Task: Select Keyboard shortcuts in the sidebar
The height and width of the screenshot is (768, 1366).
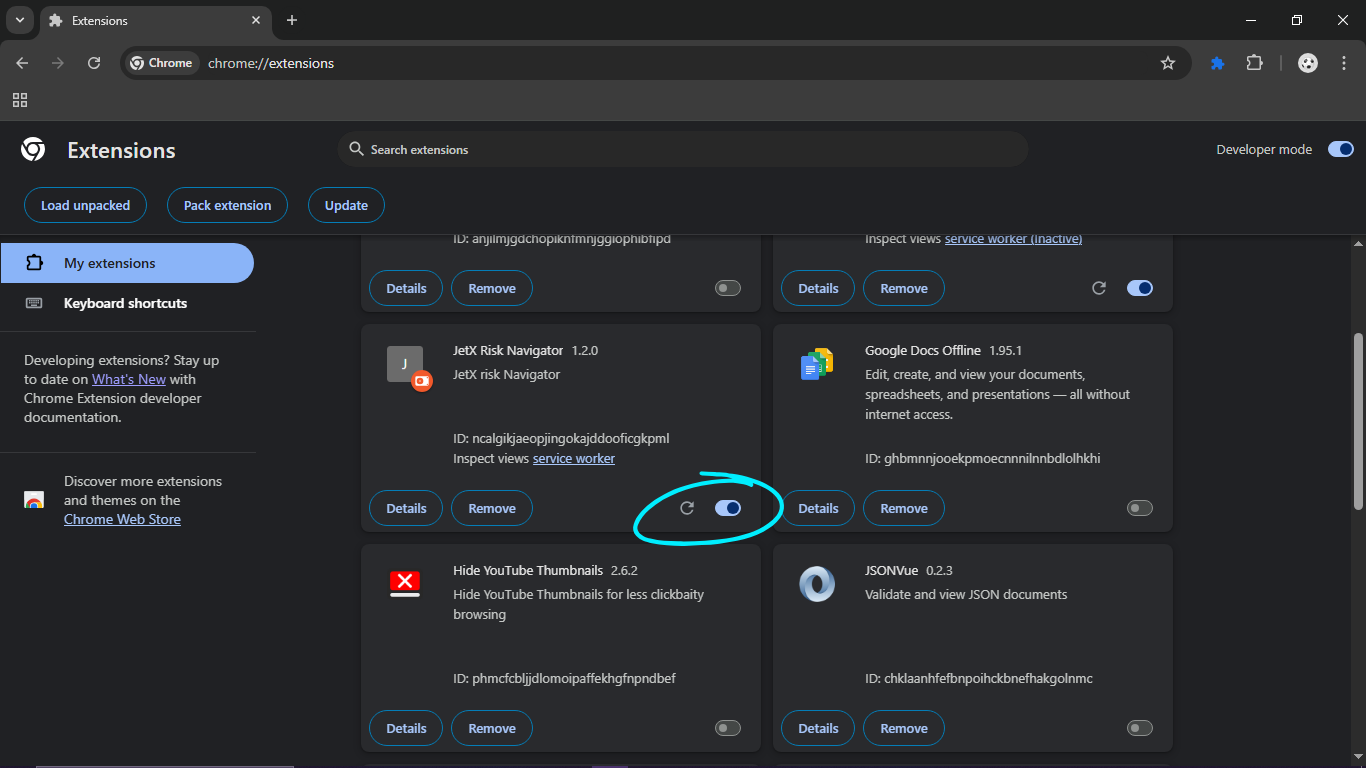Action: tap(125, 303)
